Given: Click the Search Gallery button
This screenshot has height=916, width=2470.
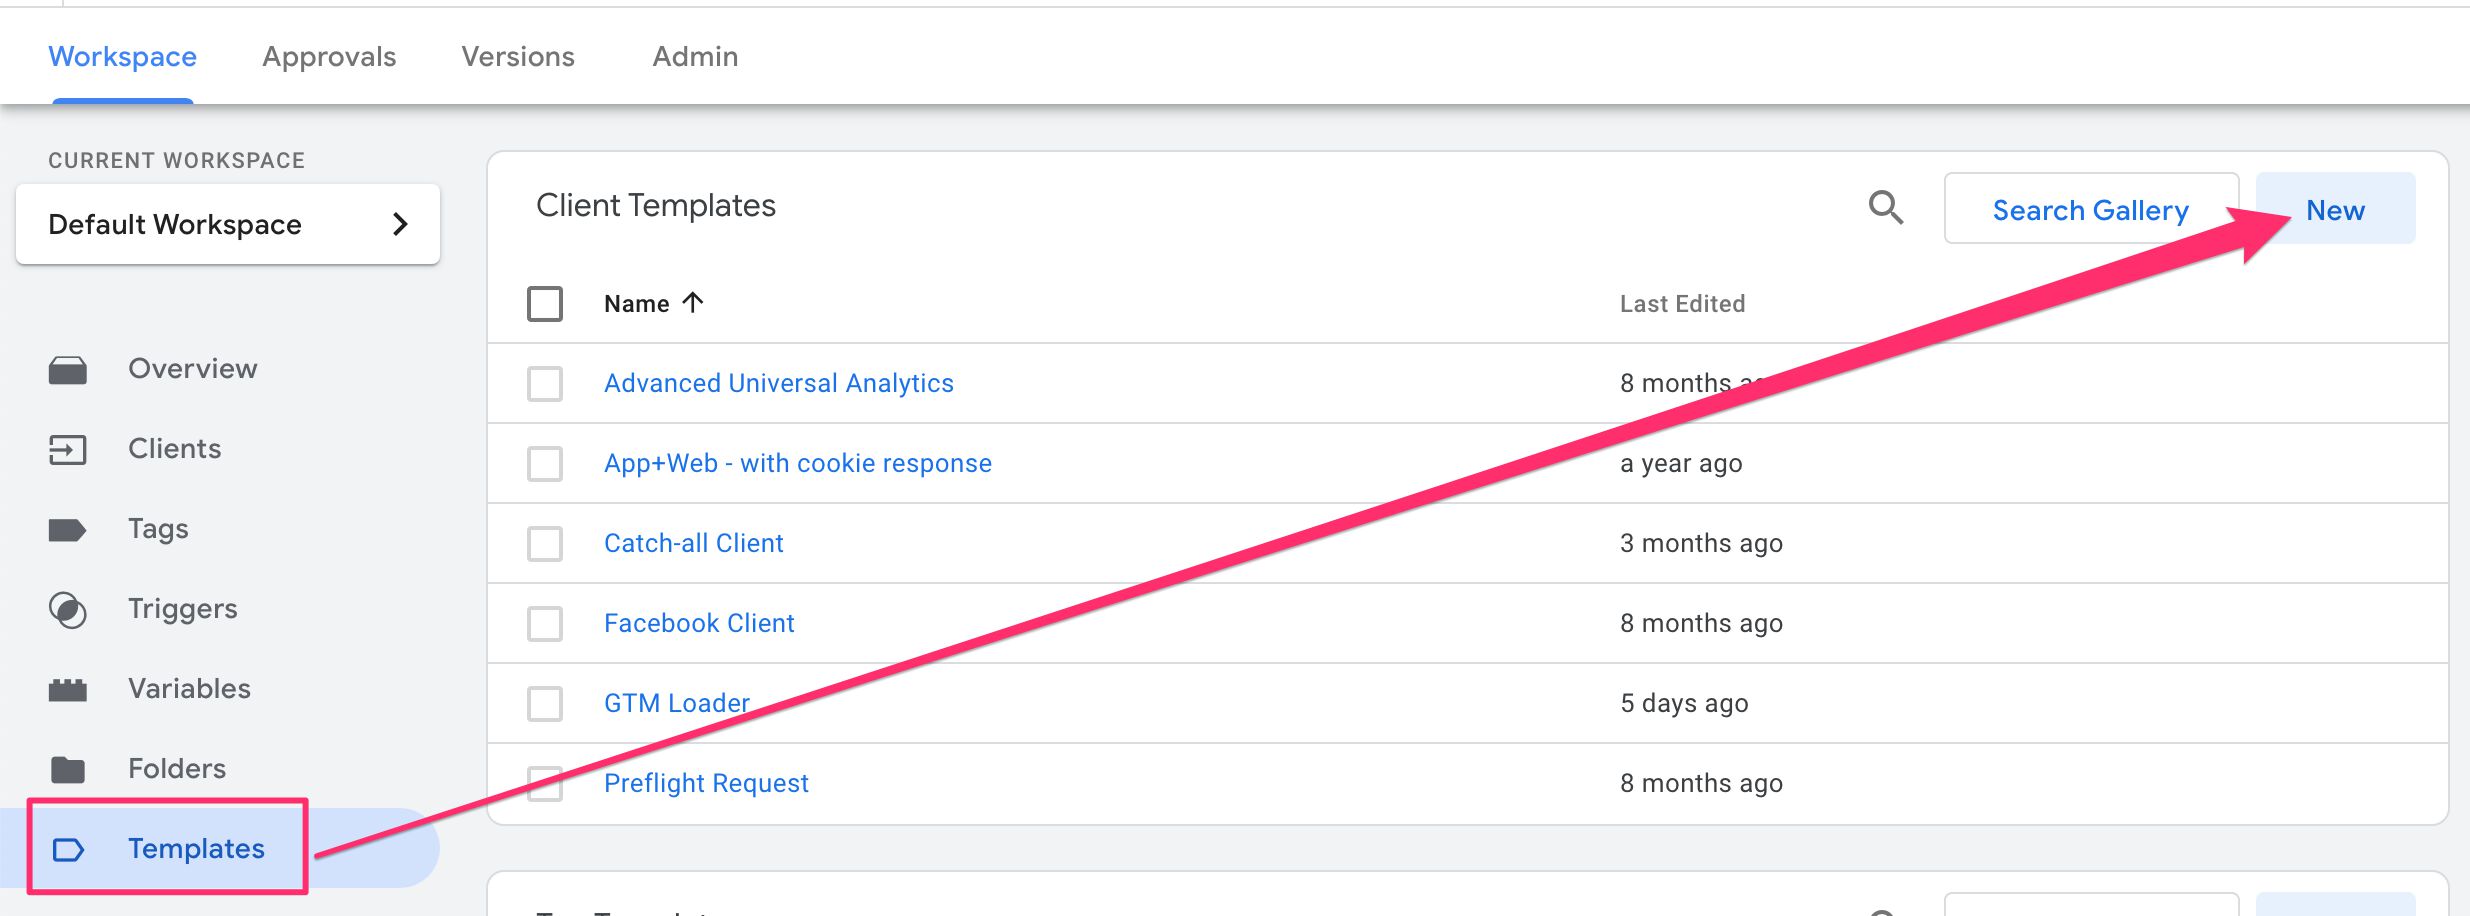Looking at the screenshot, I should click(x=2091, y=209).
